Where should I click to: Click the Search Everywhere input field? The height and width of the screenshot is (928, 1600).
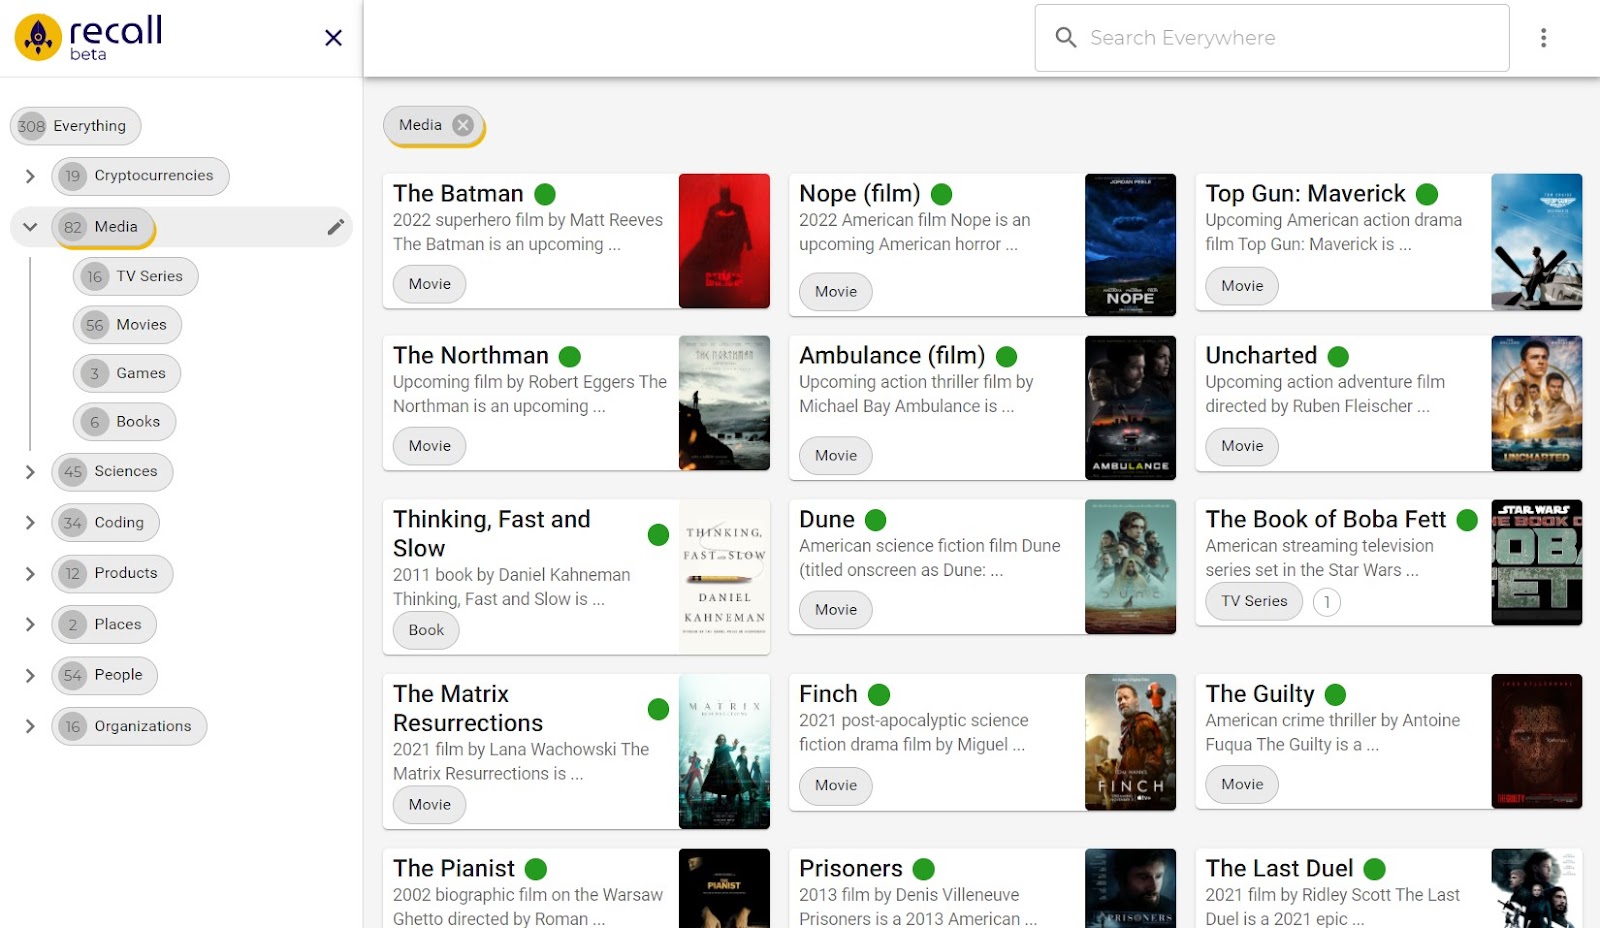(1272, 38)
